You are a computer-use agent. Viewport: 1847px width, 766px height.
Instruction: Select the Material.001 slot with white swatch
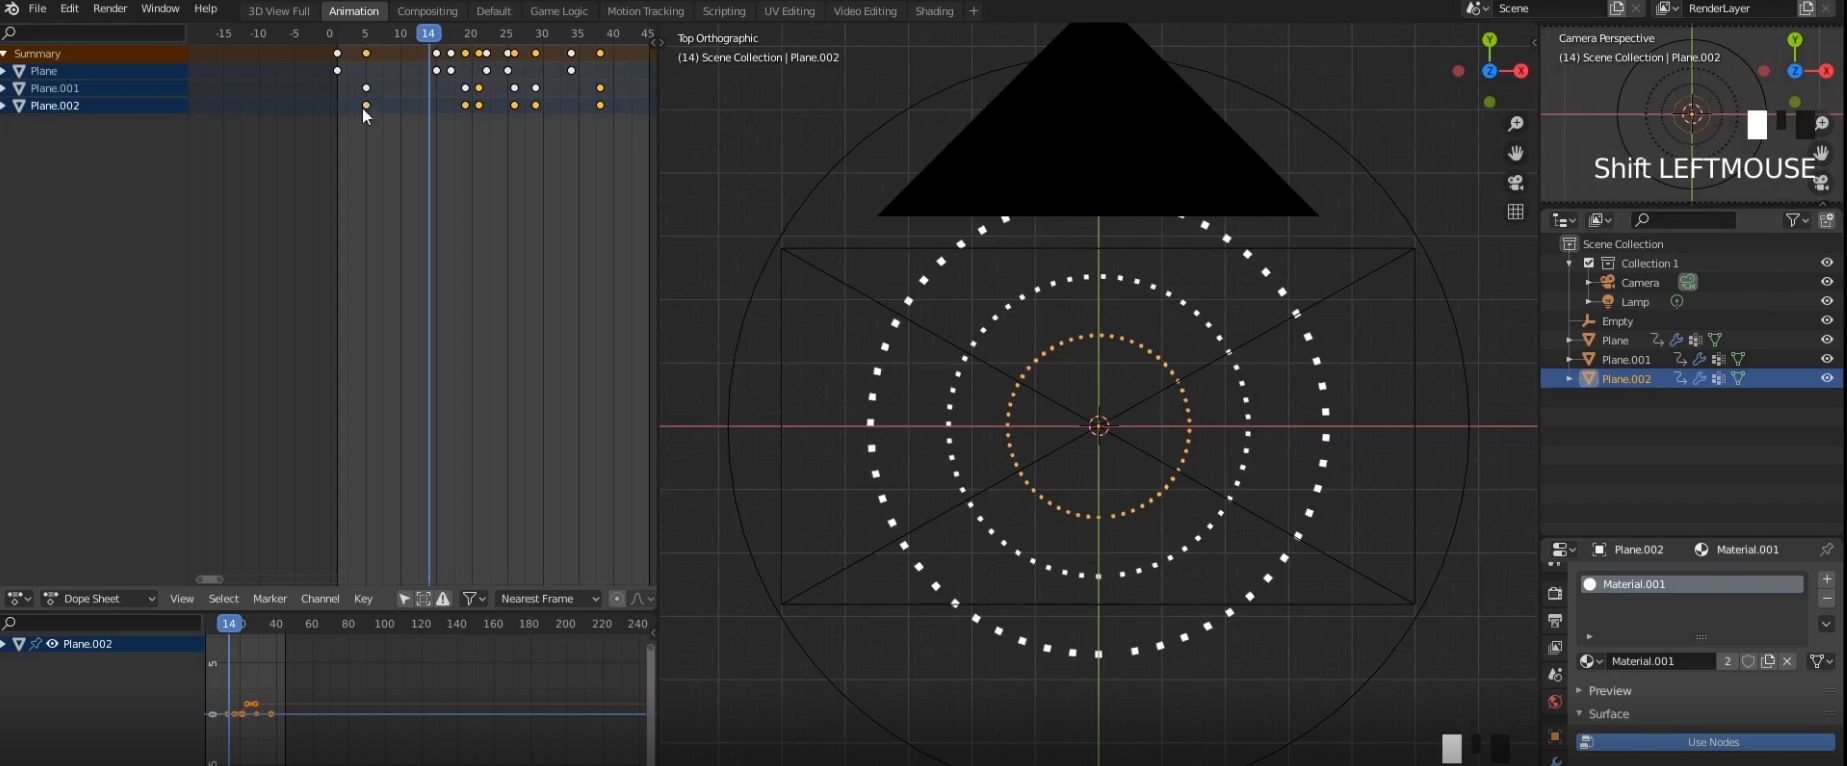[x=1690, y=584]
